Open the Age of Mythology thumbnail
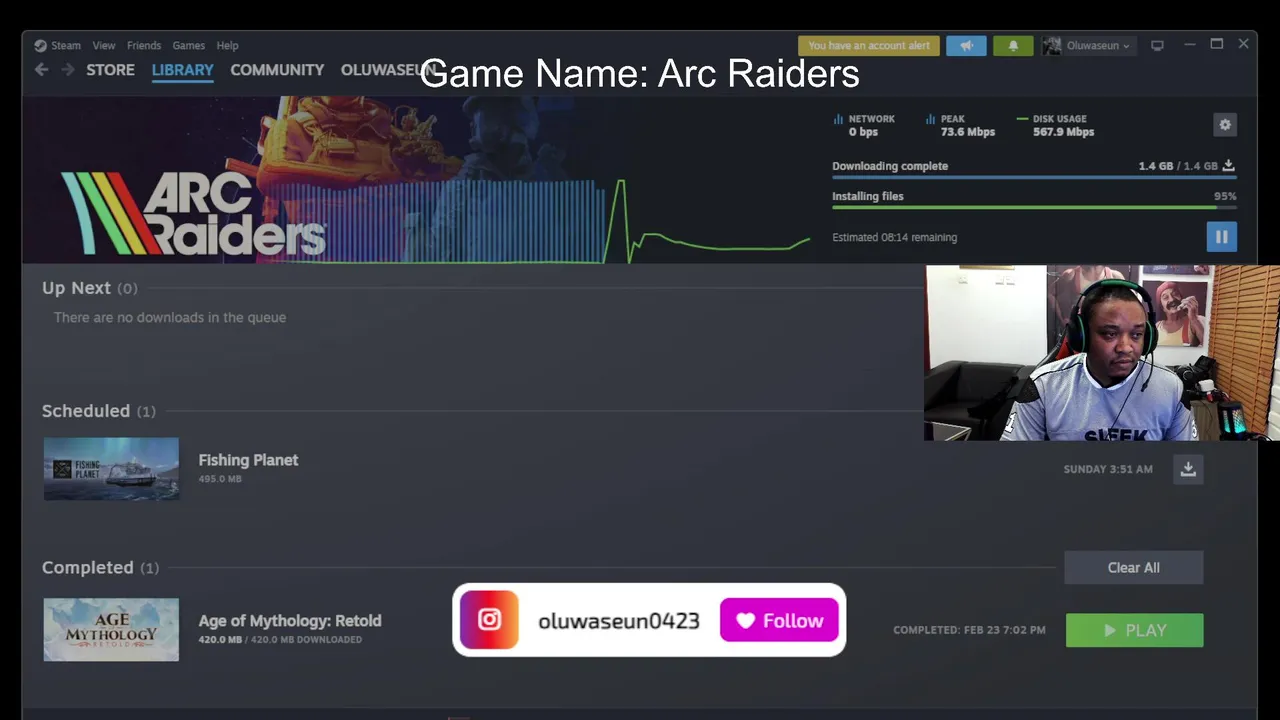Viewport: 1280px width, 720px height. [x=111, y=629]
